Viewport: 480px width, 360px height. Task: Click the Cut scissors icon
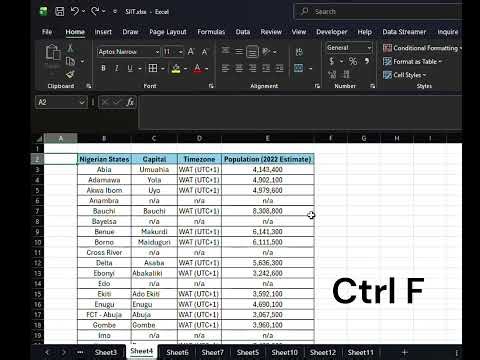(70, 48)
